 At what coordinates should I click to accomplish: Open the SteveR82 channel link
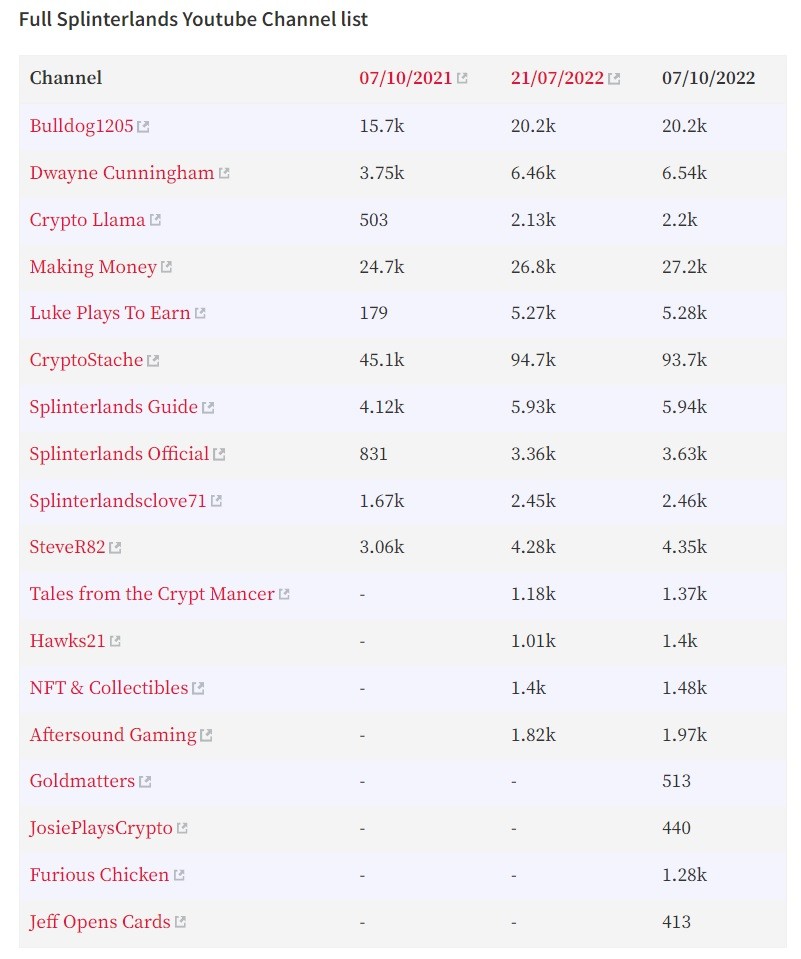67,547
